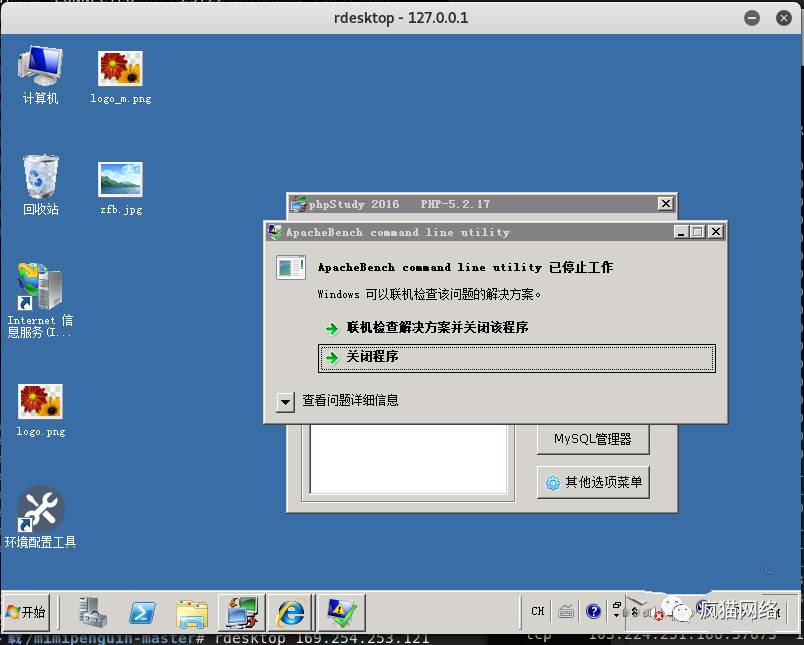Open the file explorer taskbar icon
Screen dimensions: 804x645
coord(192,613)
